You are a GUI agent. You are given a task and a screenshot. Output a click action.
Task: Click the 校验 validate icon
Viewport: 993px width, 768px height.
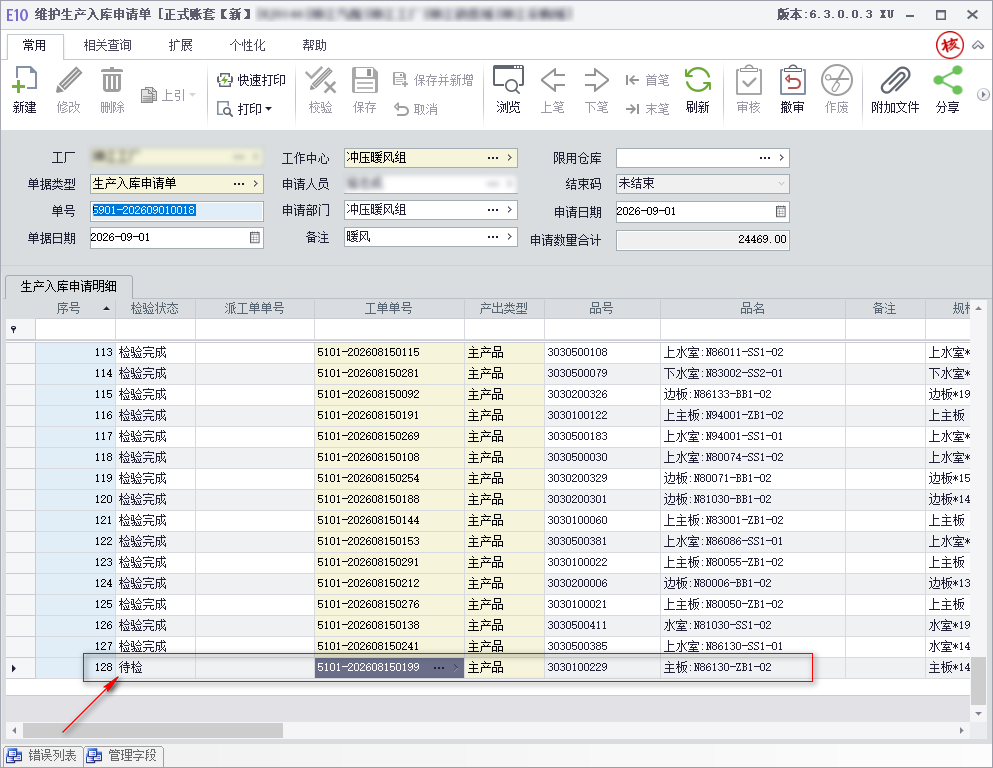320,89
